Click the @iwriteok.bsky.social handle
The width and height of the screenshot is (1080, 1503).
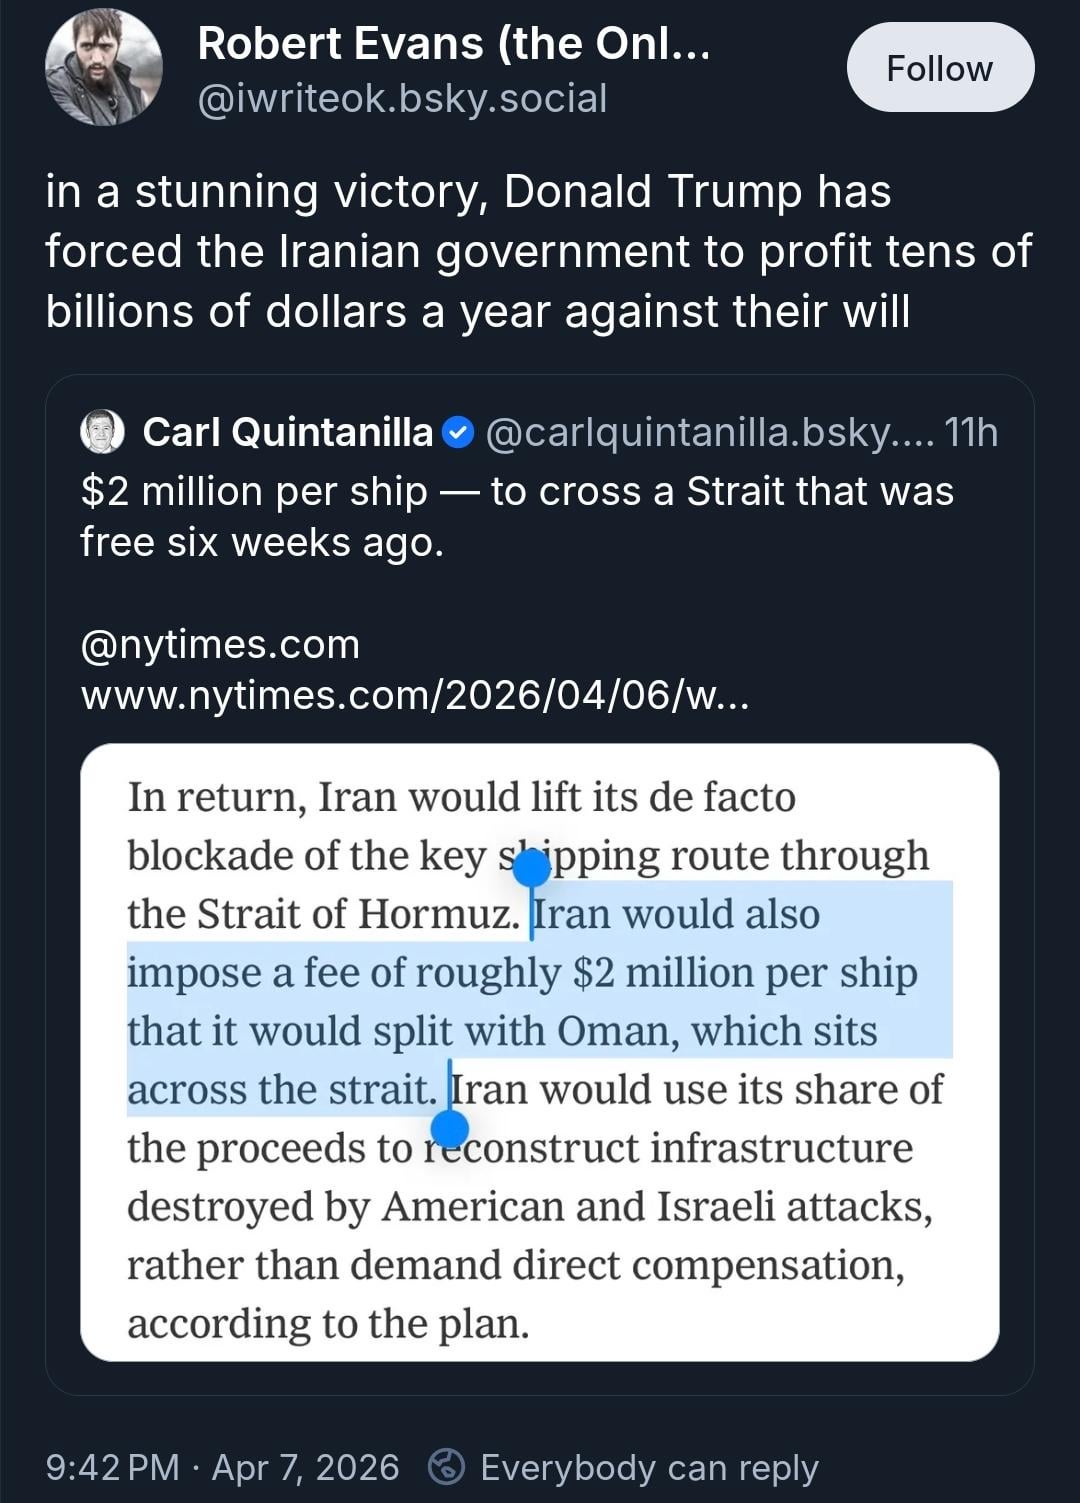pyautogui.click(x=402, y=99)
